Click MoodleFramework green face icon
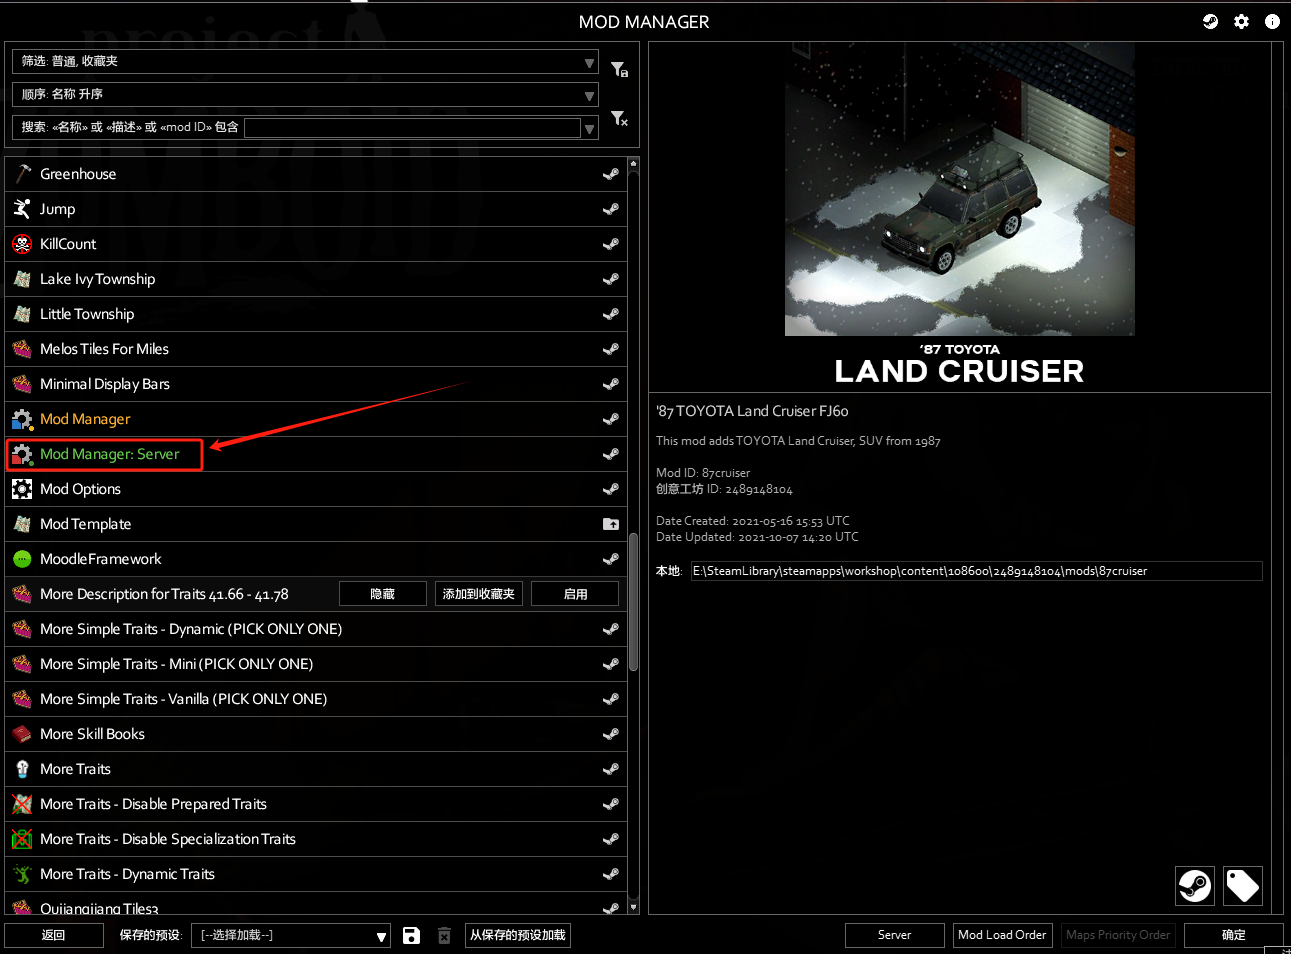Screen dimensions: 1291x954 tap(22, 559)
